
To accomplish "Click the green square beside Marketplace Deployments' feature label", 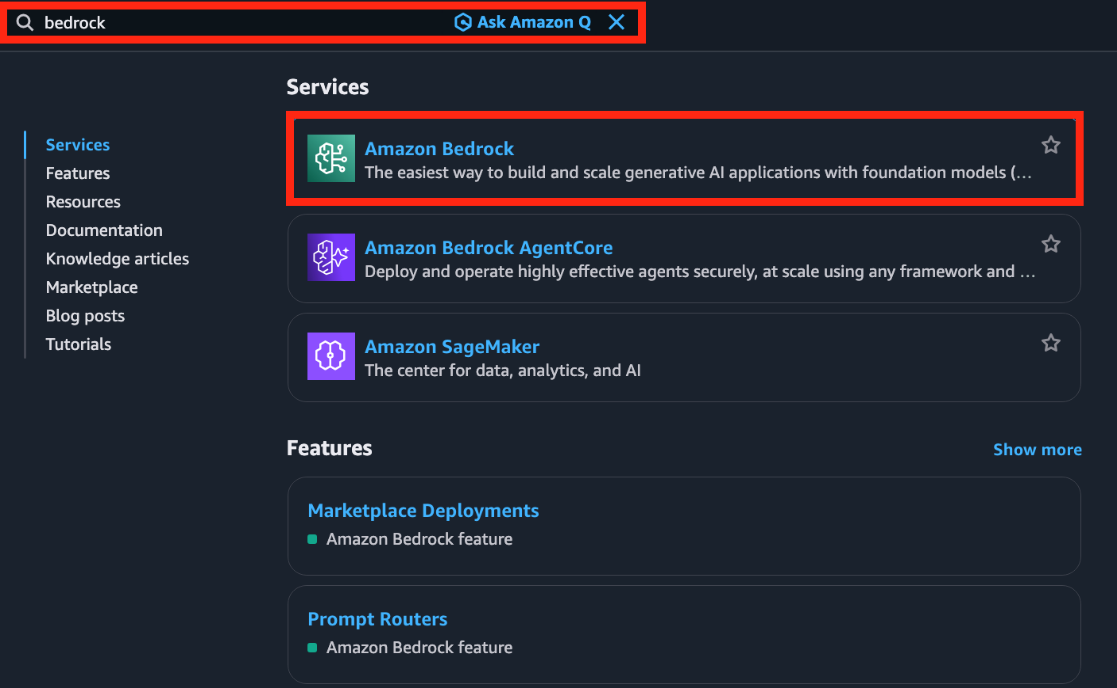I will (x=312, y=539).
